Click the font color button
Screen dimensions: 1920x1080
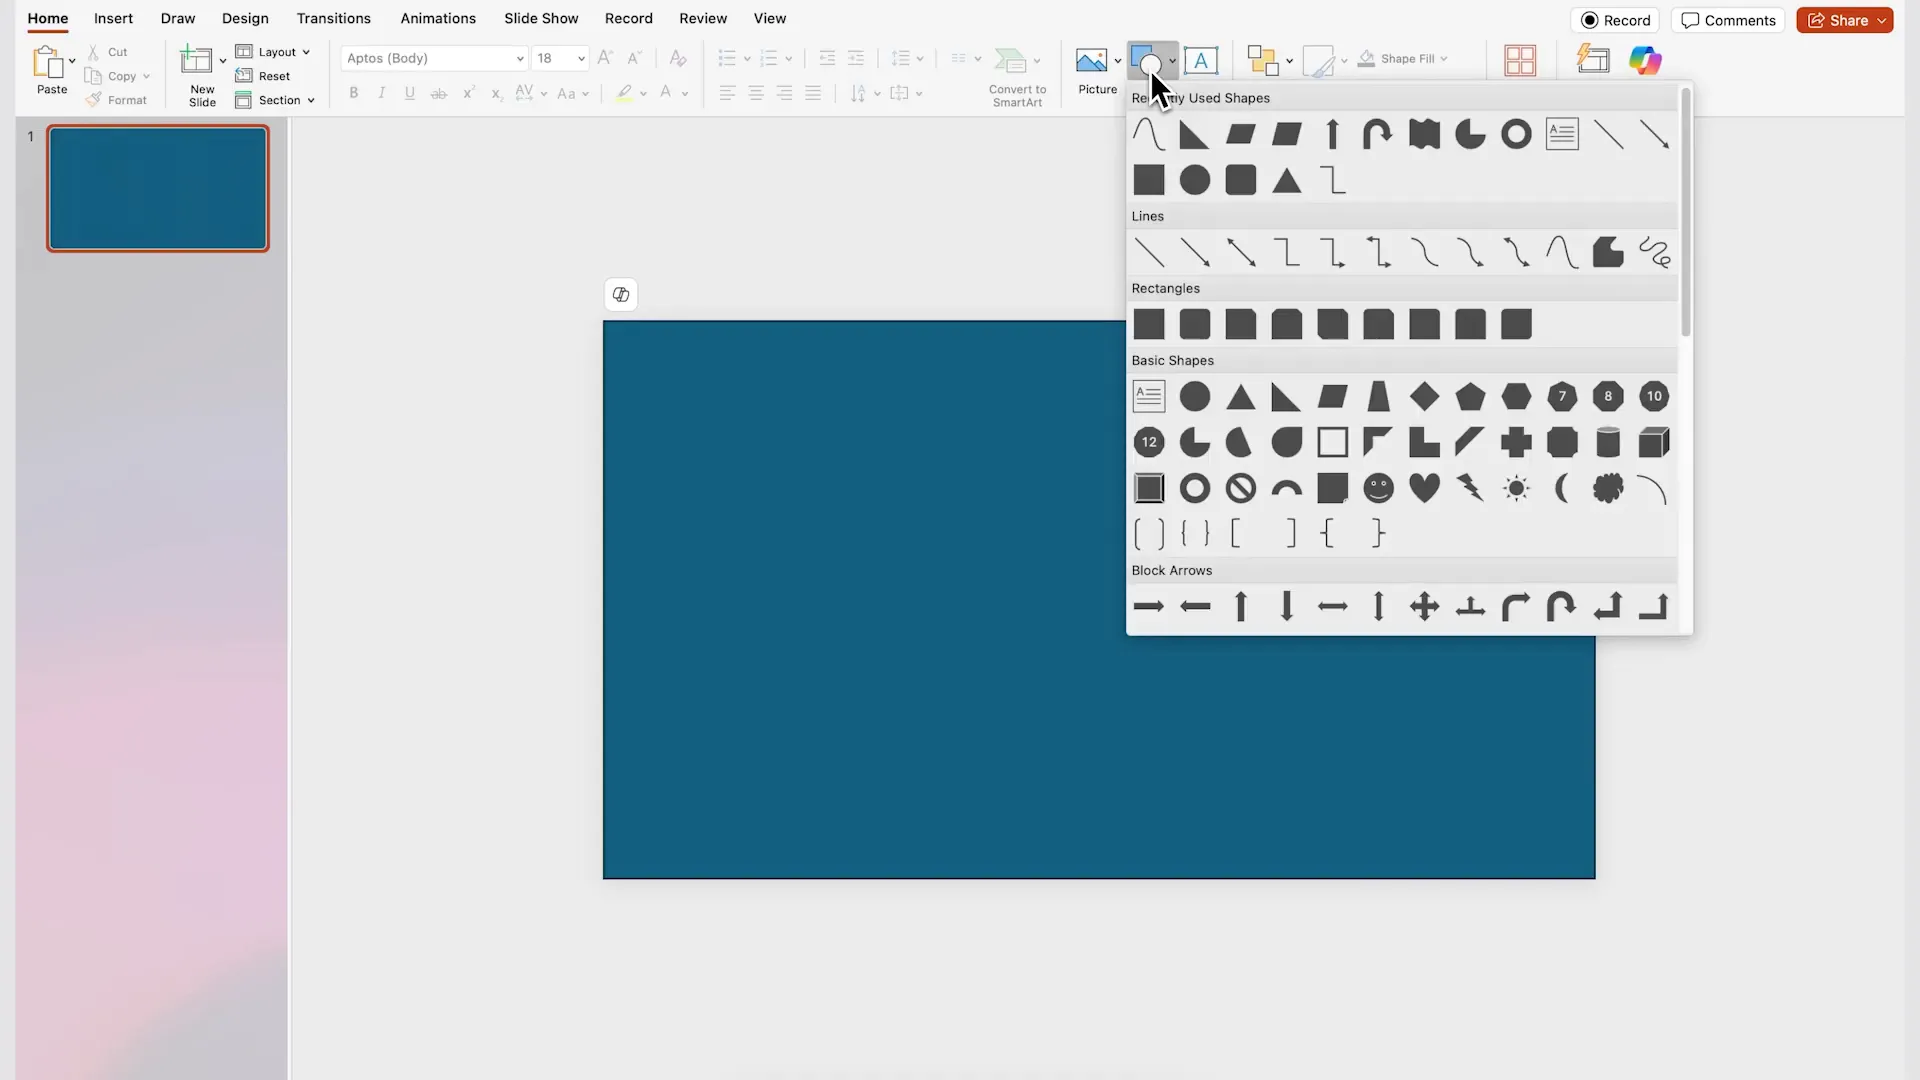(x=666, y=93)
